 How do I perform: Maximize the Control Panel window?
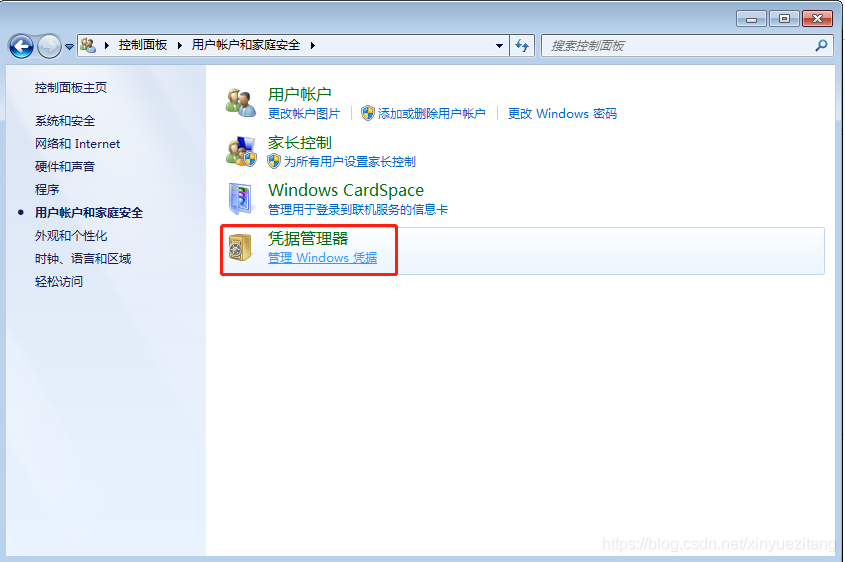(x=784, y=19)
